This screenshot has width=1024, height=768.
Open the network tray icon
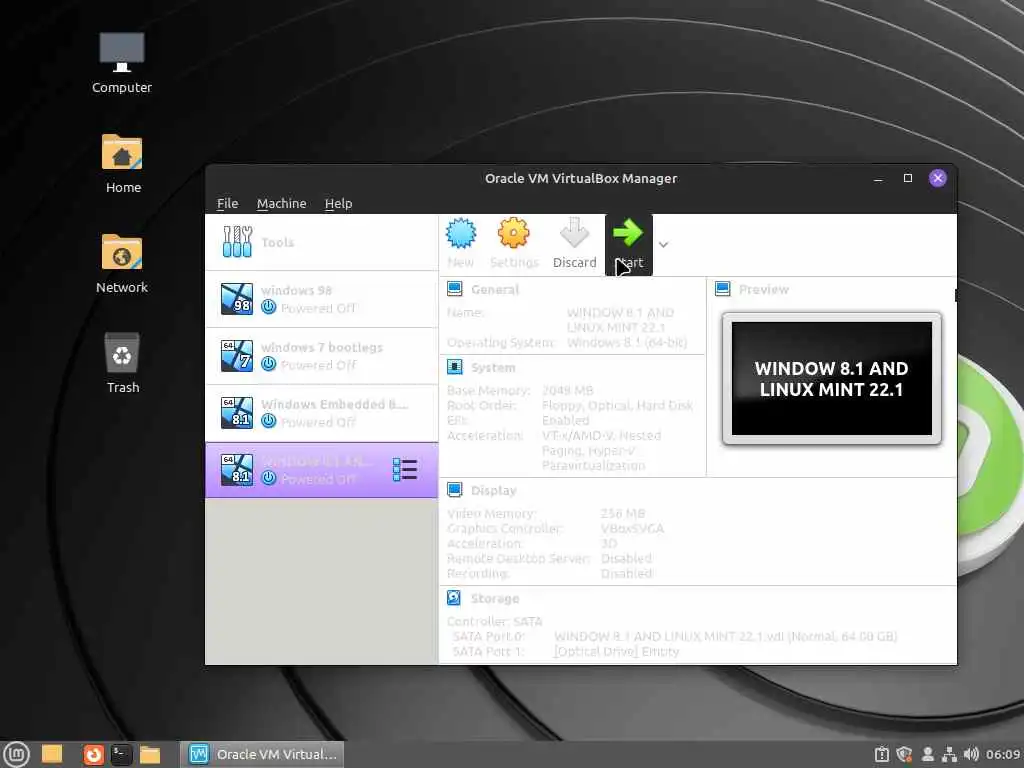(949, 754)
